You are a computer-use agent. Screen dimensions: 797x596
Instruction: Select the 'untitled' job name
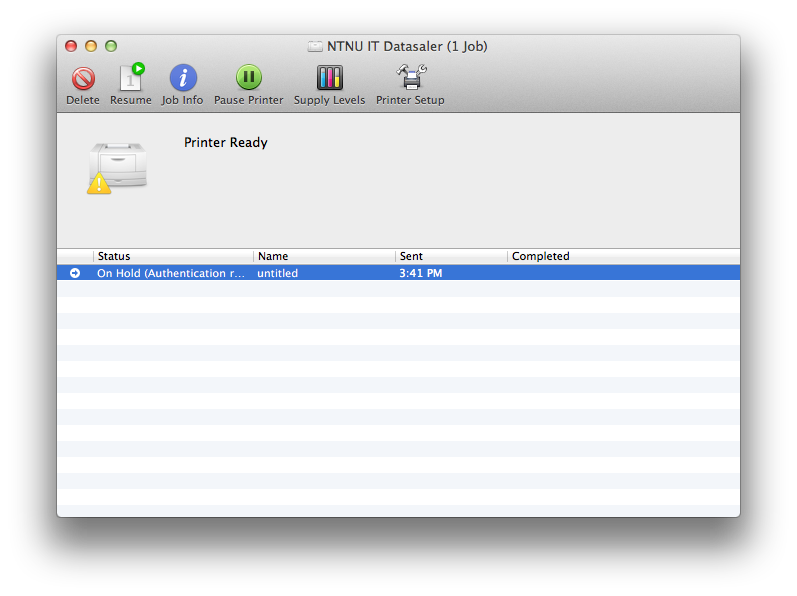[x=278, y=273]
